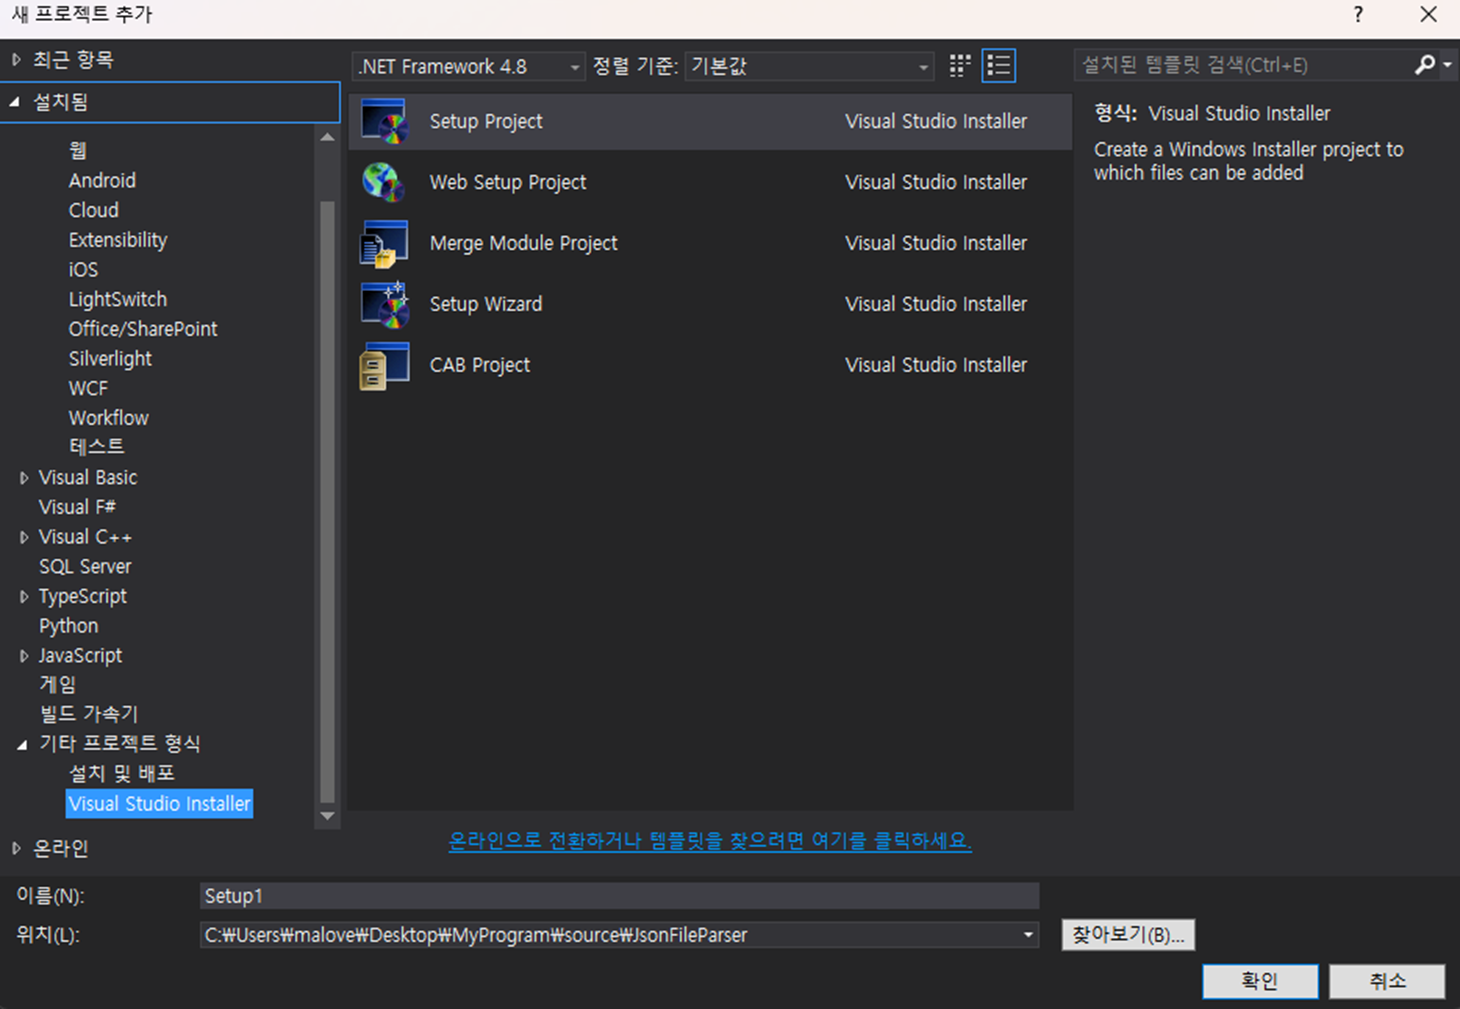Select the Merge Module Project name text
The width and height of the screenshot is (1460, 1009).
[524, 243]
